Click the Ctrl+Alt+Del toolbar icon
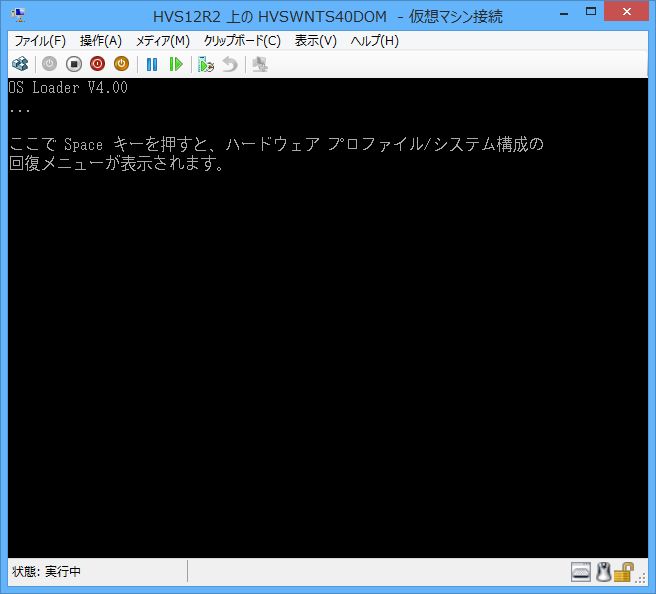Image resolution: width=656 pixels, height=594 pixels. click(20, 64)
